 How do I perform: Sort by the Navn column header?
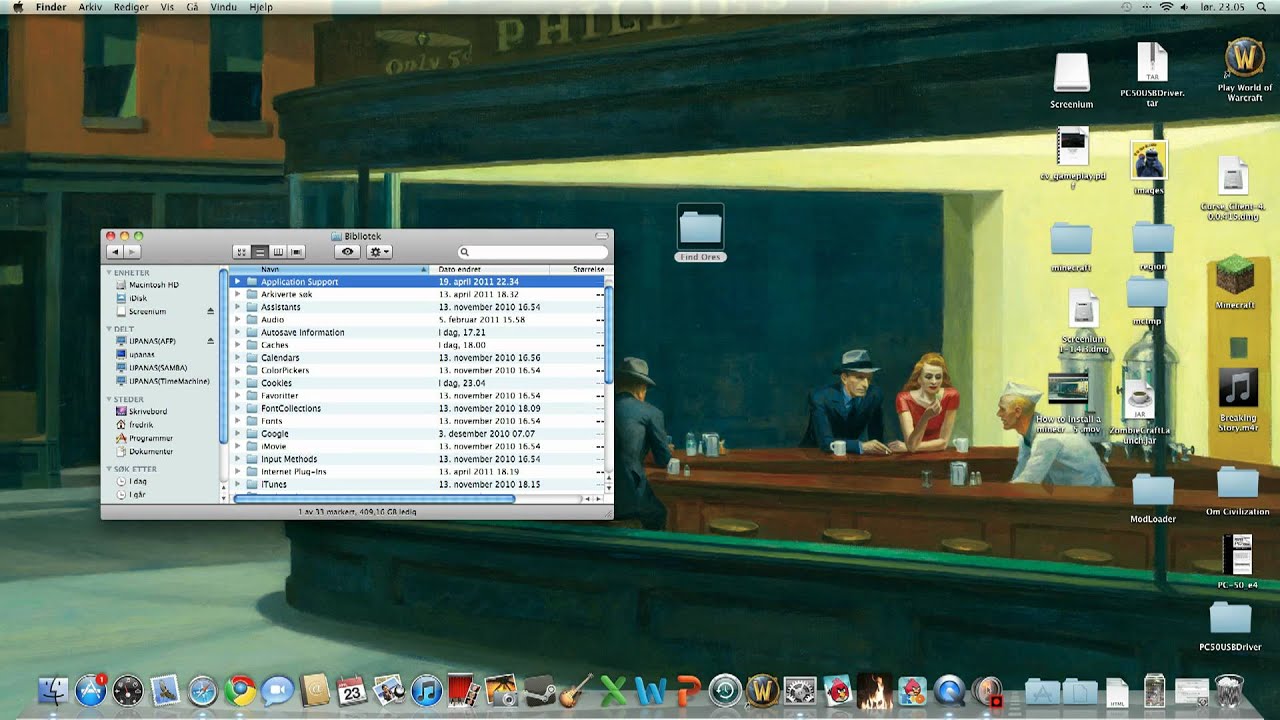329,269
